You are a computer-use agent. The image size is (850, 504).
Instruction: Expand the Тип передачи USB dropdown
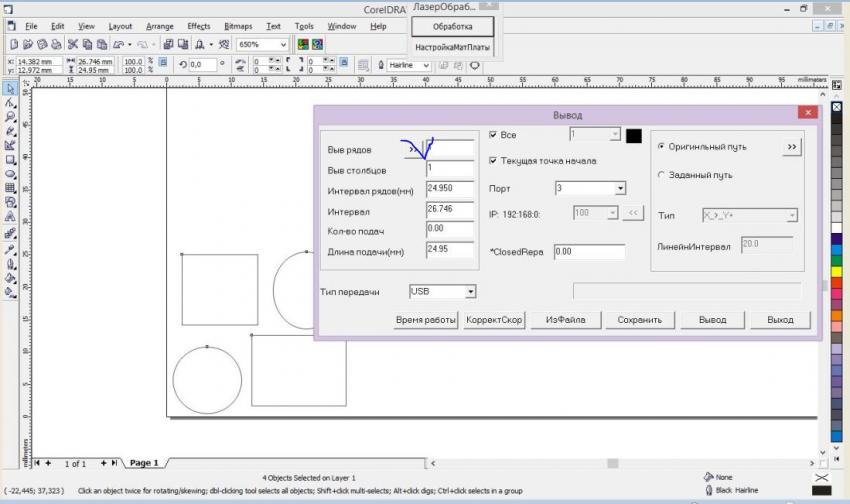click(x=471, y=292)
